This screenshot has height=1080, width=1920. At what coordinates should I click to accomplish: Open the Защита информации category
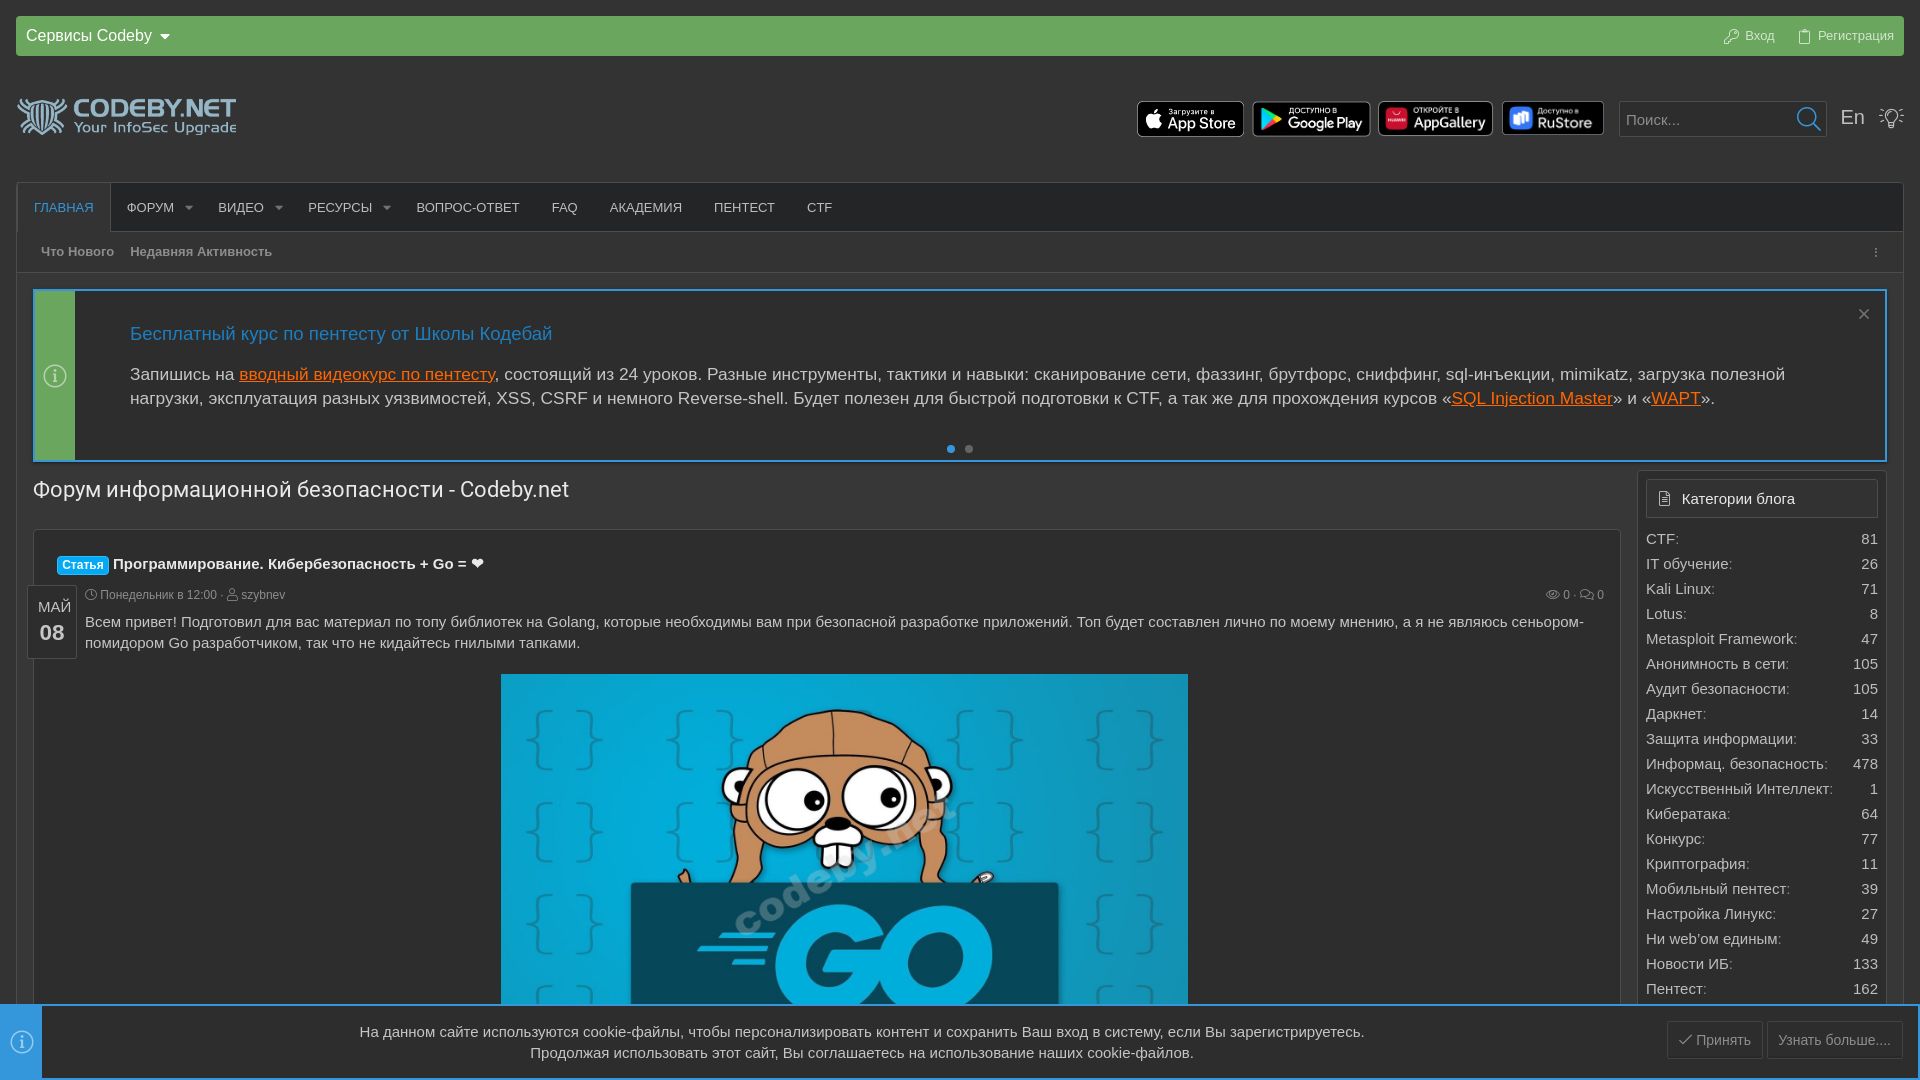click(1721, 739)
